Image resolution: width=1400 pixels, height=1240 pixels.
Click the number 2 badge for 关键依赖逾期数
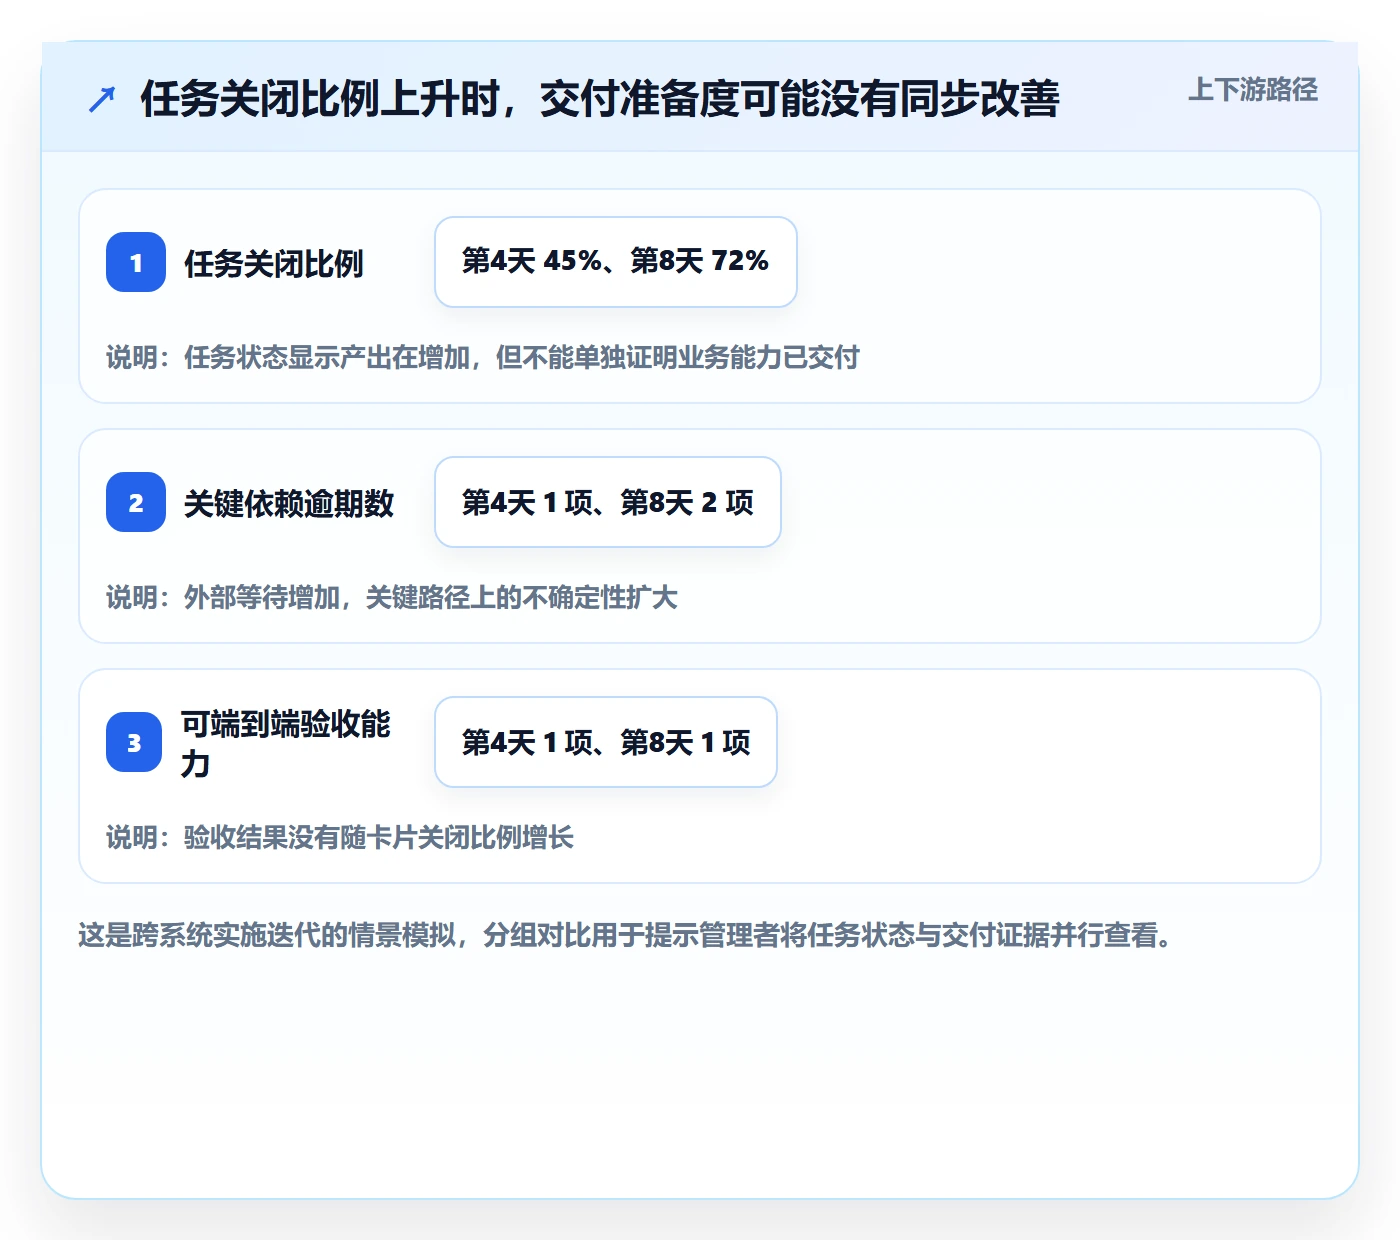point(136,502)
